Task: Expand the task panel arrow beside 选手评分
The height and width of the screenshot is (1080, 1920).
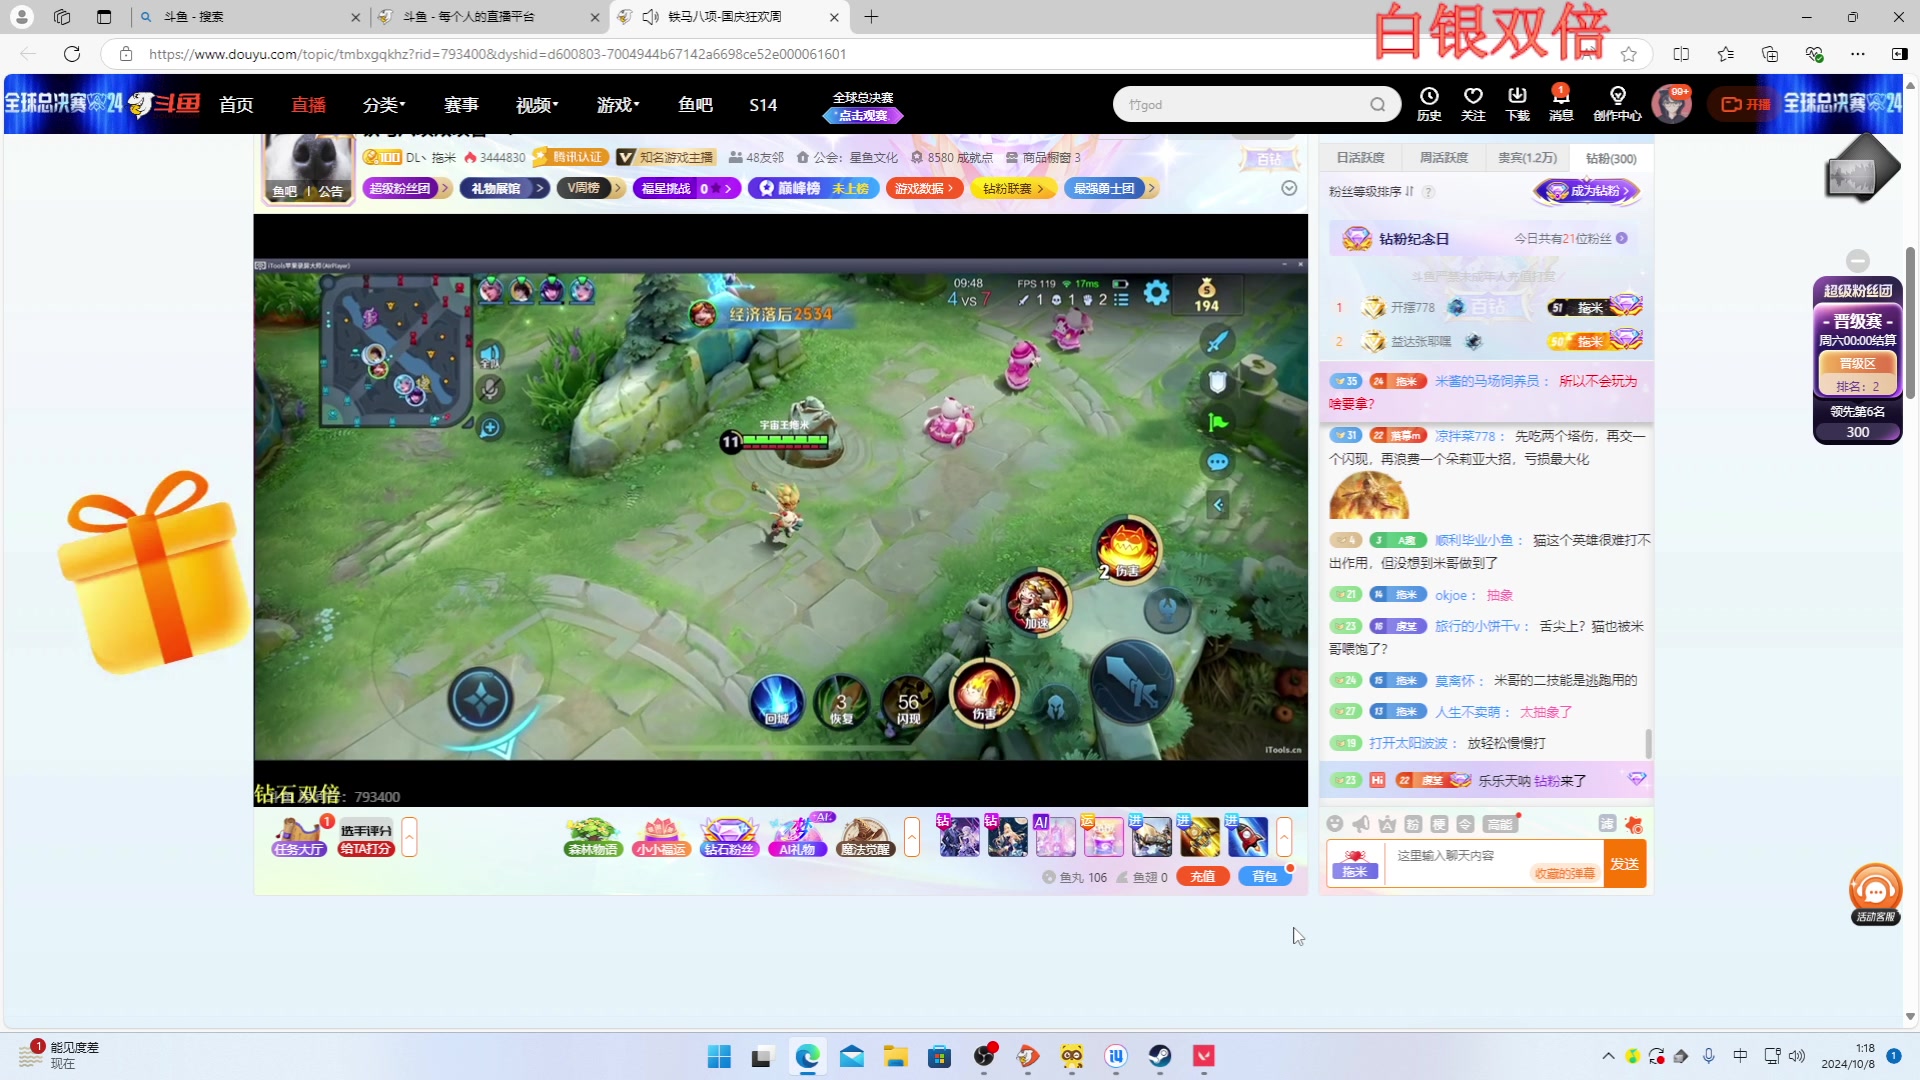Action: click(409, 837)
